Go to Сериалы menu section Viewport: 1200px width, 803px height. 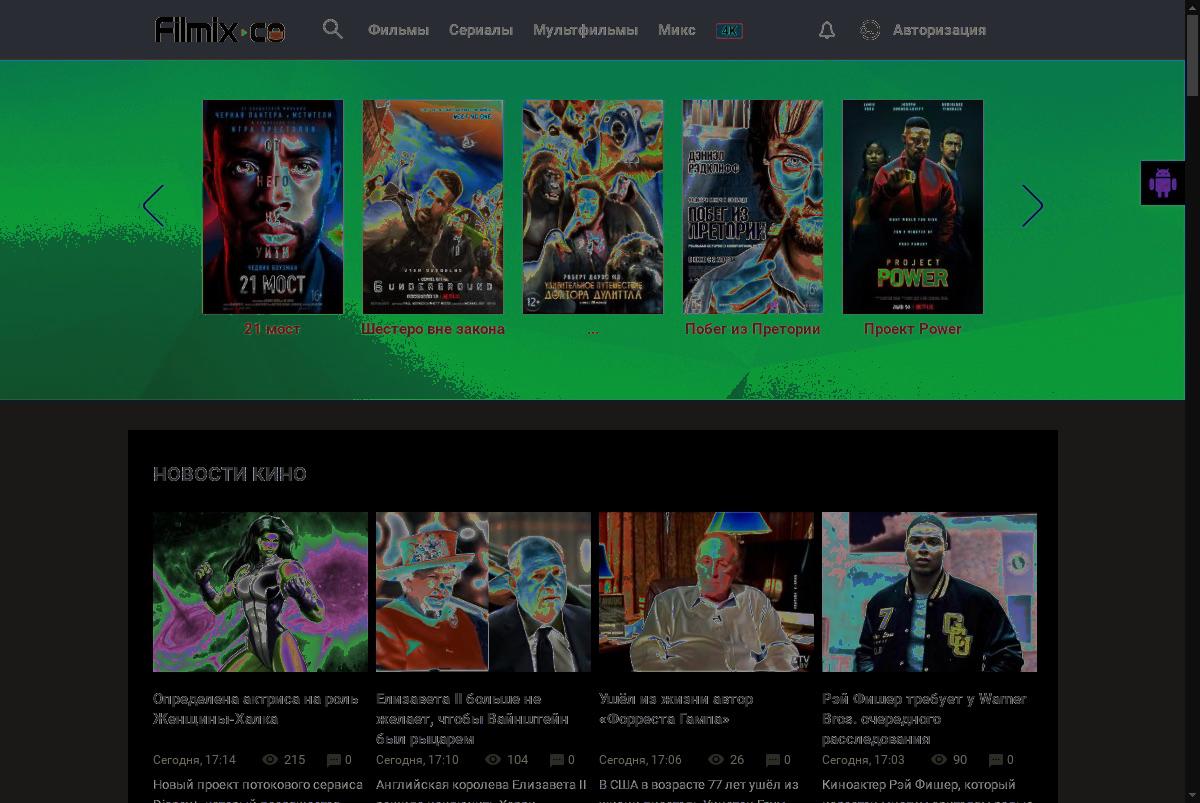pyautogui.click(x=481, y=30)
